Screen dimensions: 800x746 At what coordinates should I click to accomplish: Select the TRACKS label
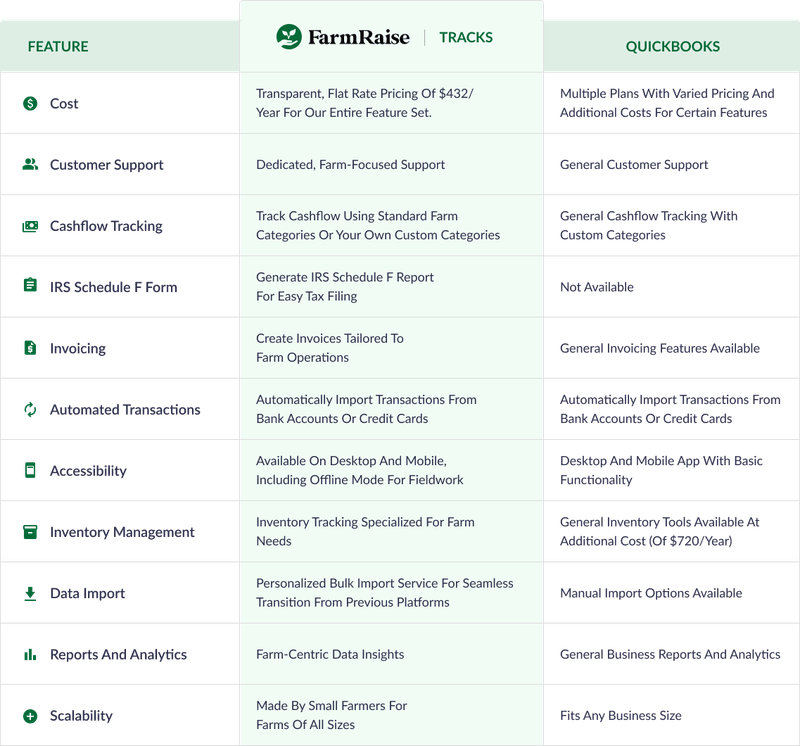[x=466, y=37]
